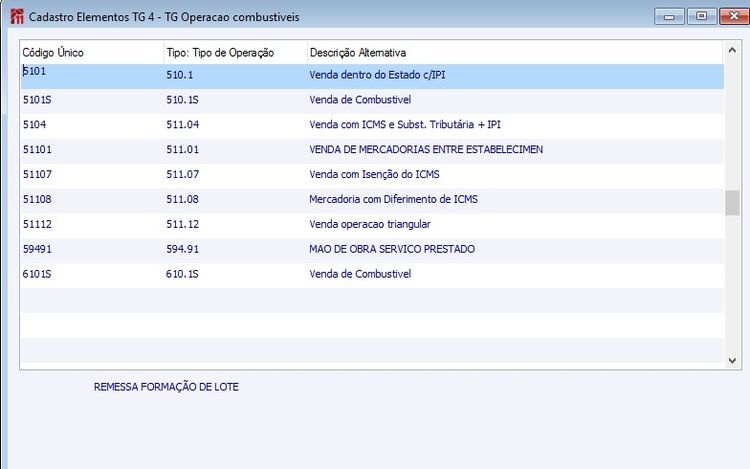Click REMESSA FORMAÇÃO DE LOTE label below table
The height and width of the screenshot is (469, 750).
[166, 387]
